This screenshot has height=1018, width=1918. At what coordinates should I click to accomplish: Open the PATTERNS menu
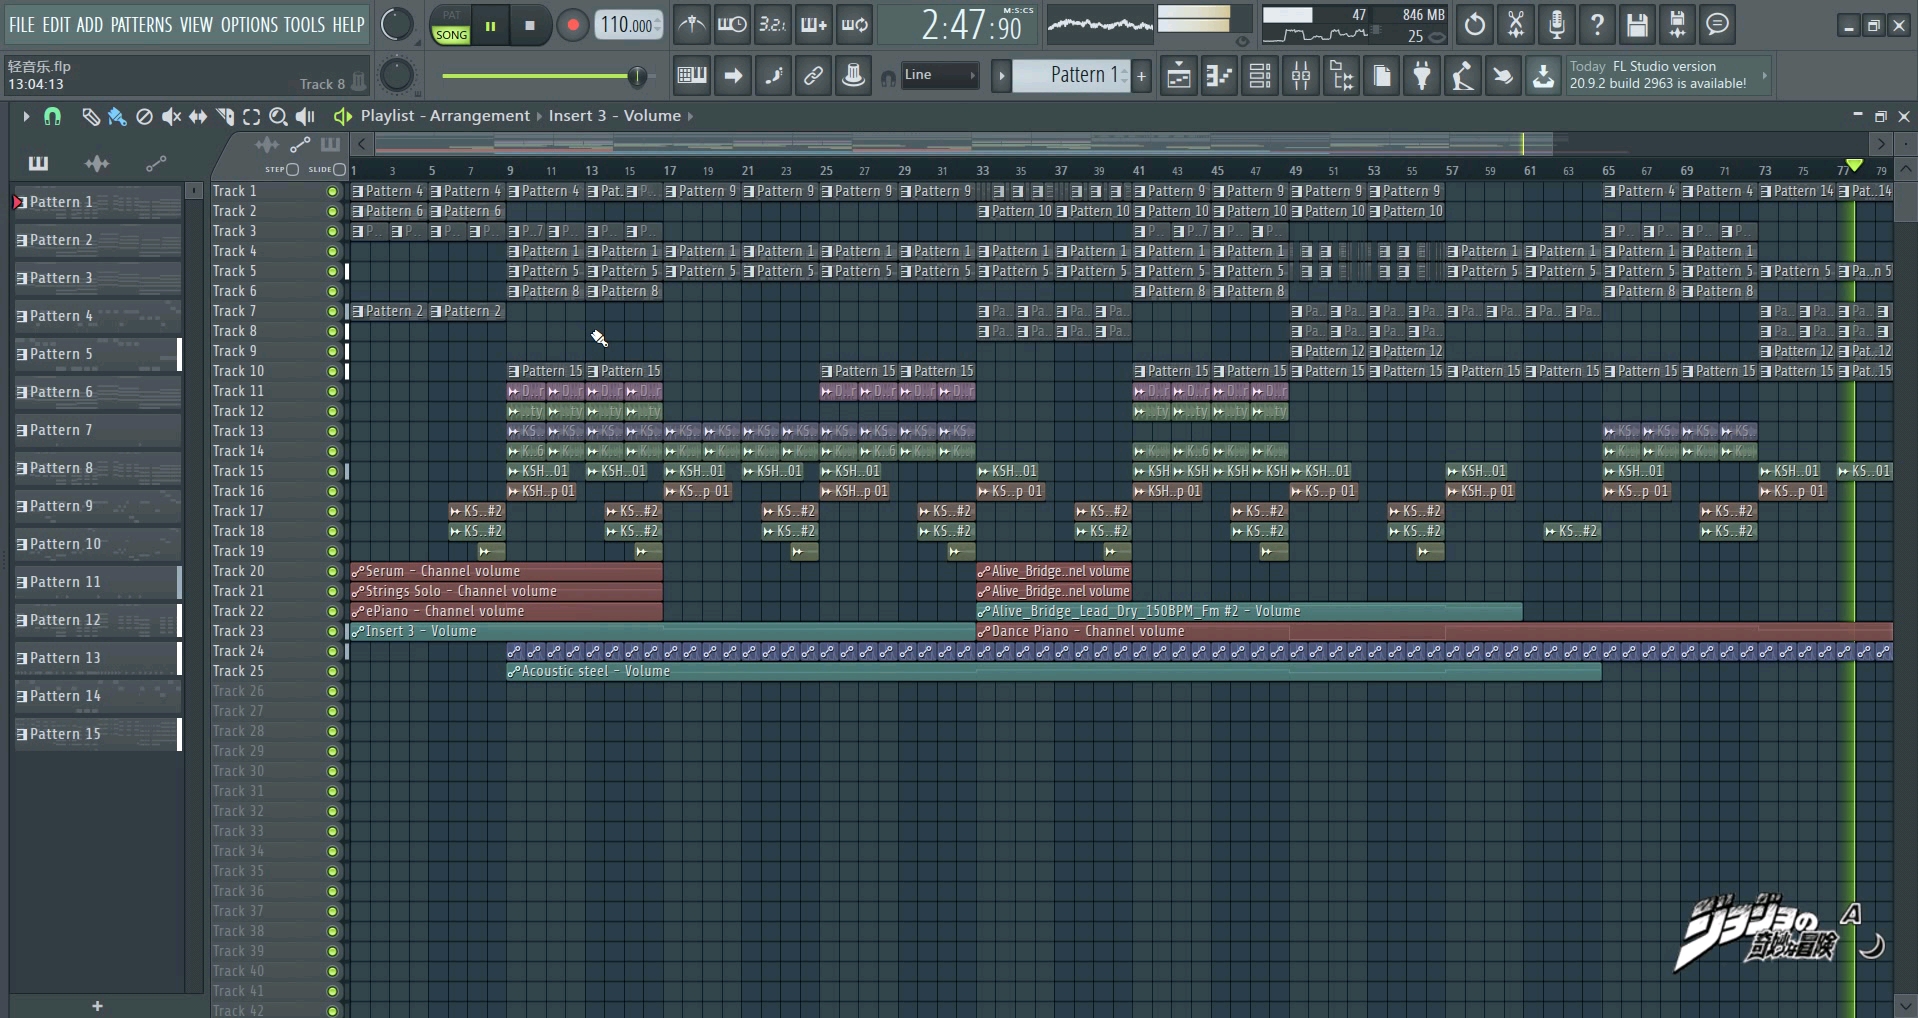pos(141,25)
